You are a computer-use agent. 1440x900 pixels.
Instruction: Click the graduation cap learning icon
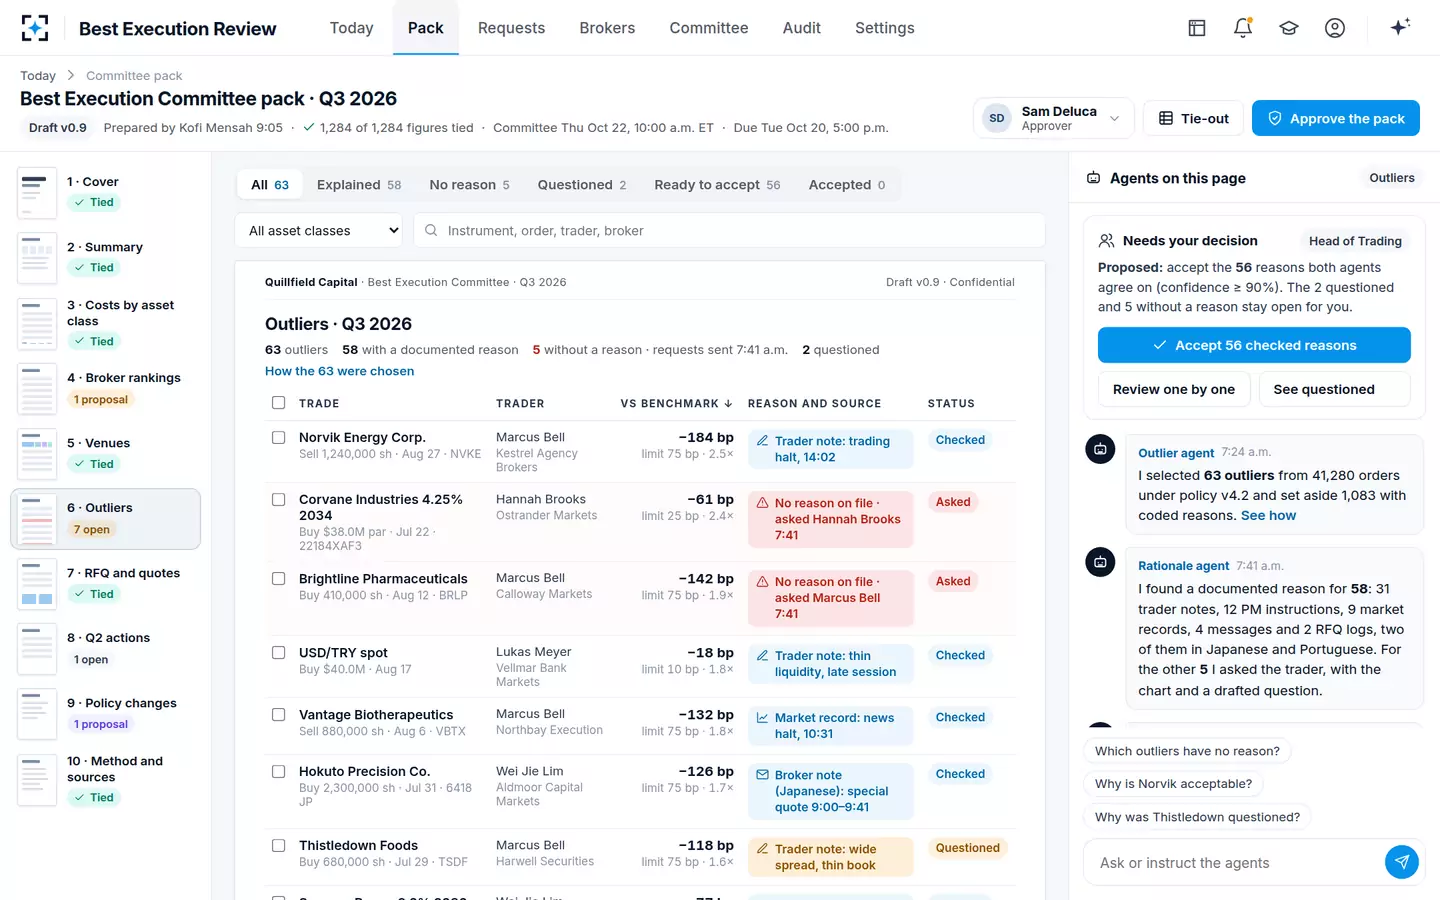pyautogui.click(x=1289, y=28)
